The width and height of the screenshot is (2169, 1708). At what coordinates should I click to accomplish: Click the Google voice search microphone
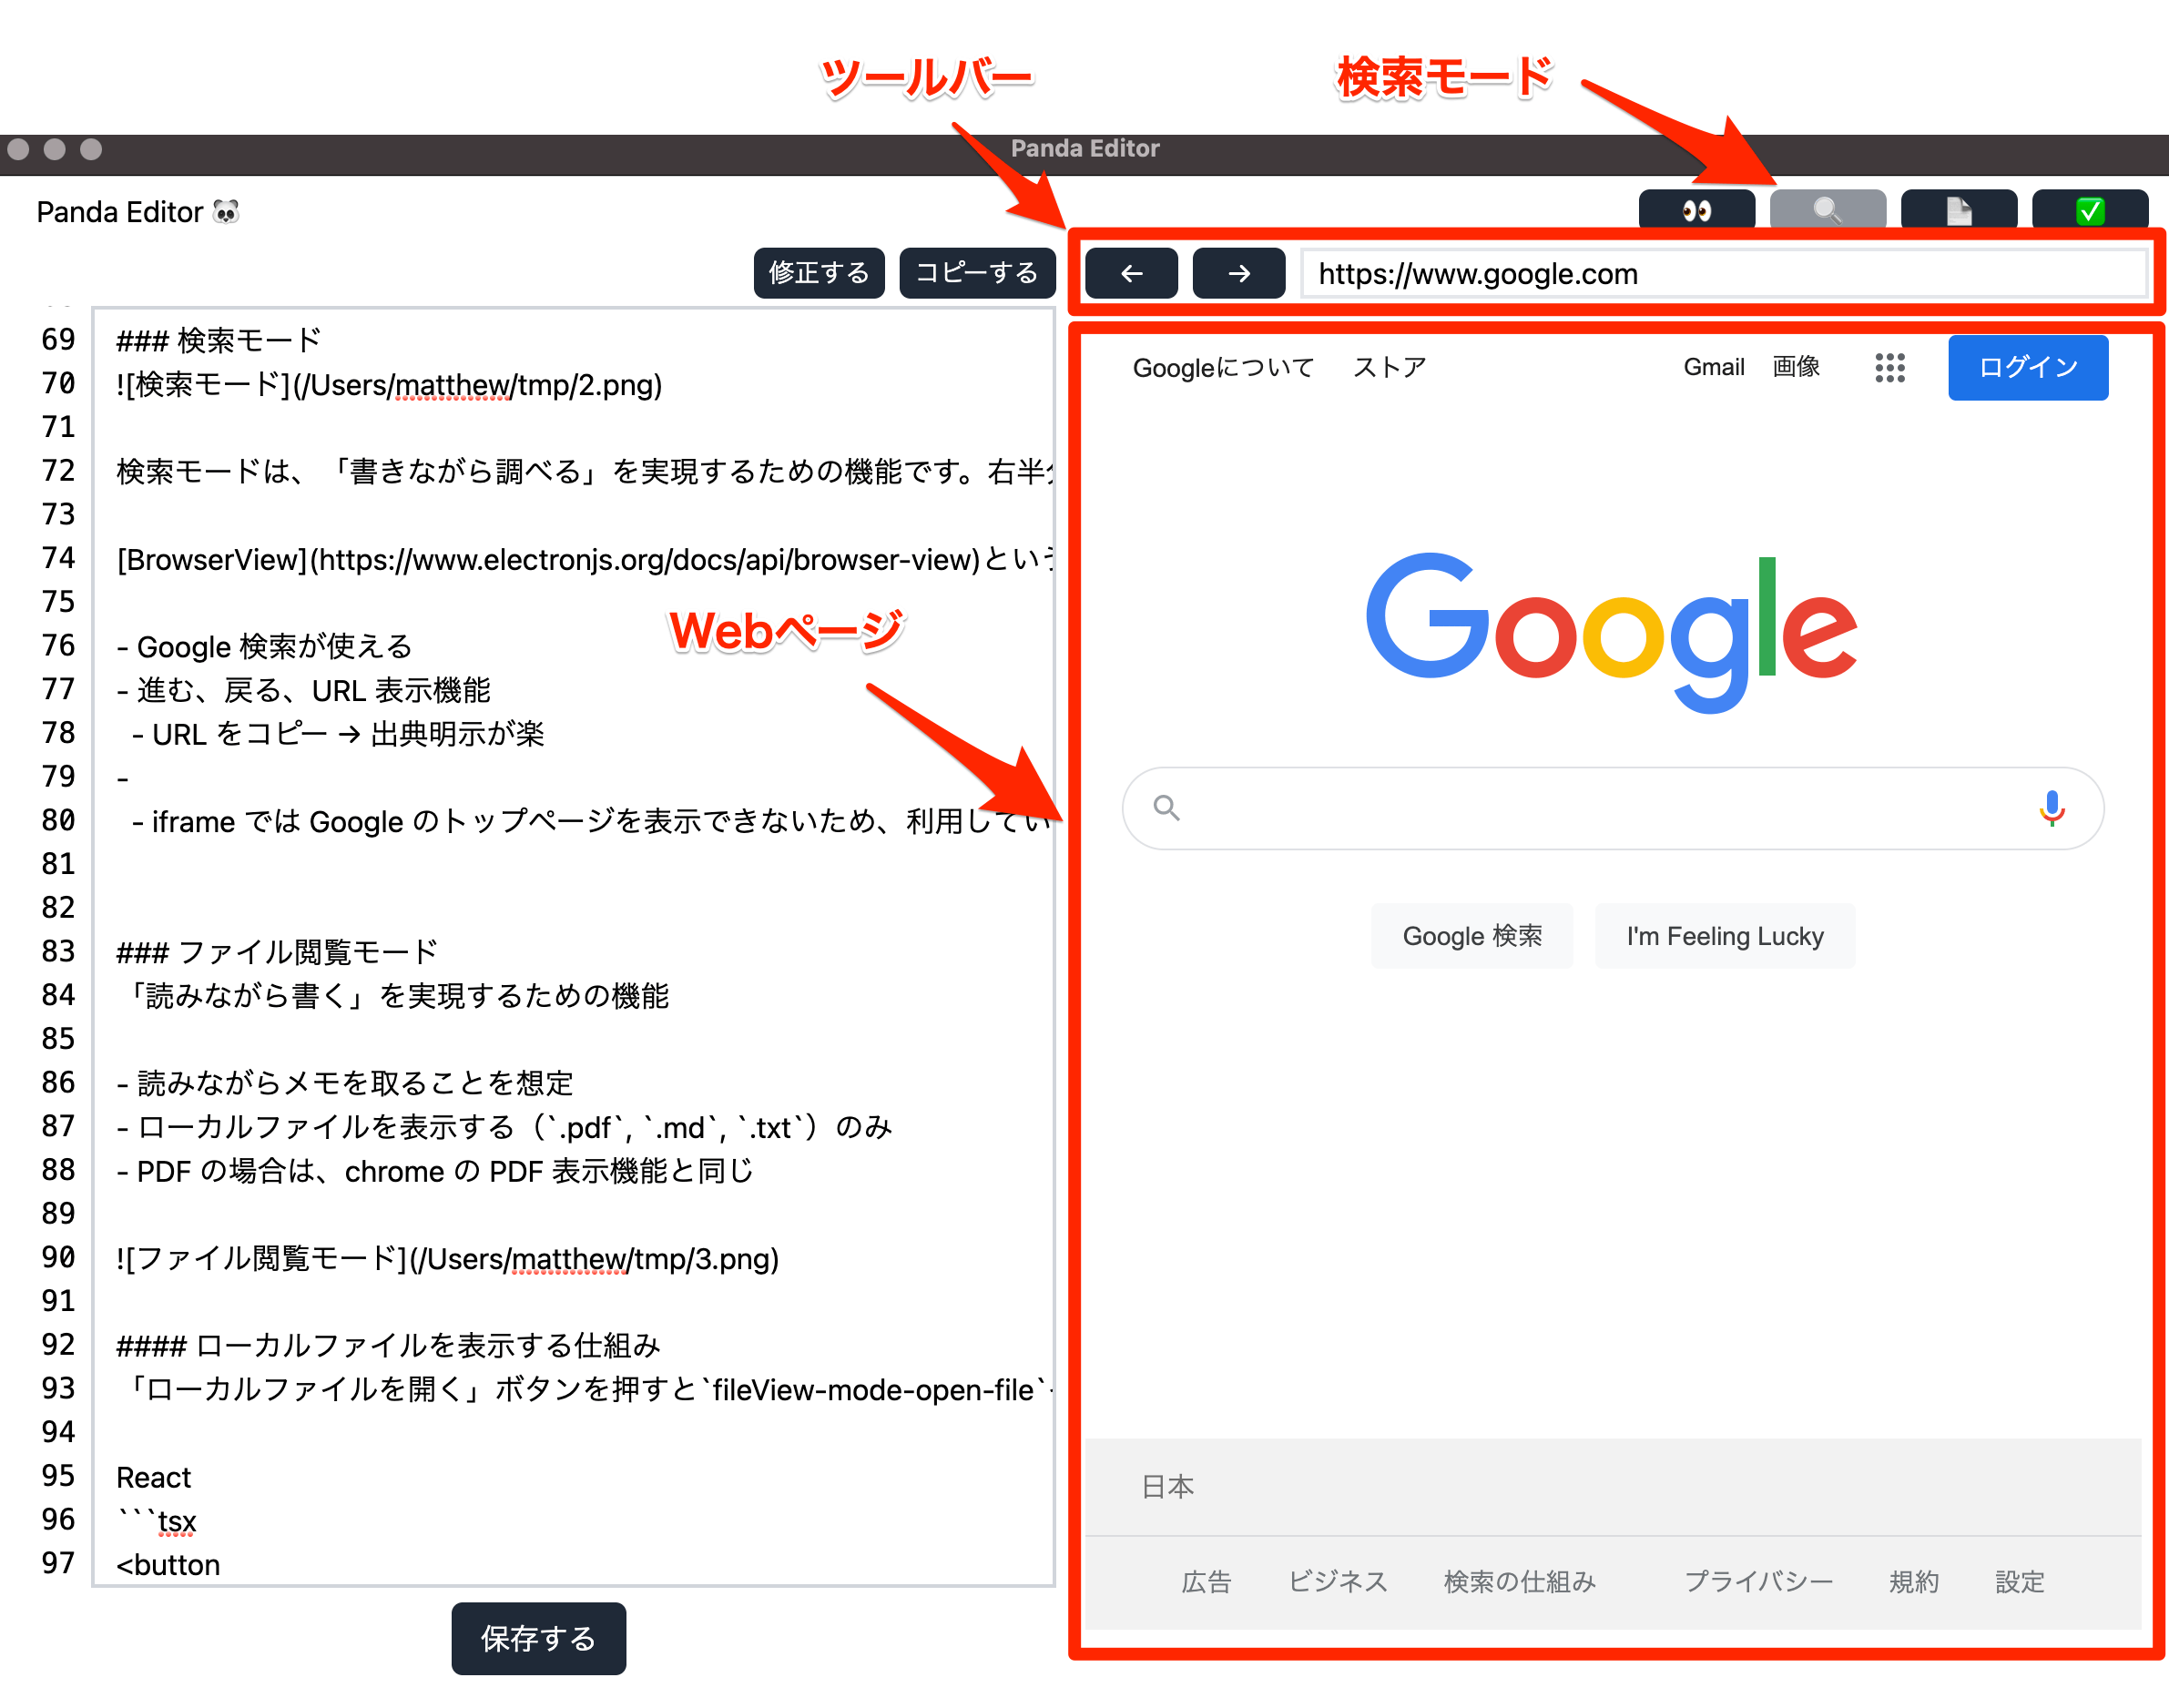pos(2052,808)
